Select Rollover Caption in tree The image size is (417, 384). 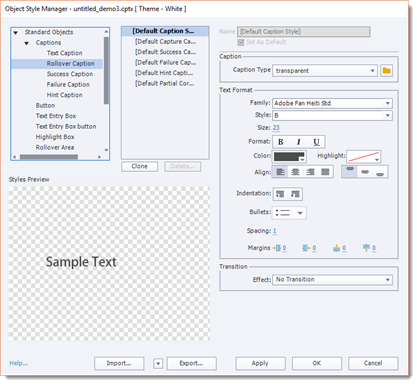click(70, 63)
